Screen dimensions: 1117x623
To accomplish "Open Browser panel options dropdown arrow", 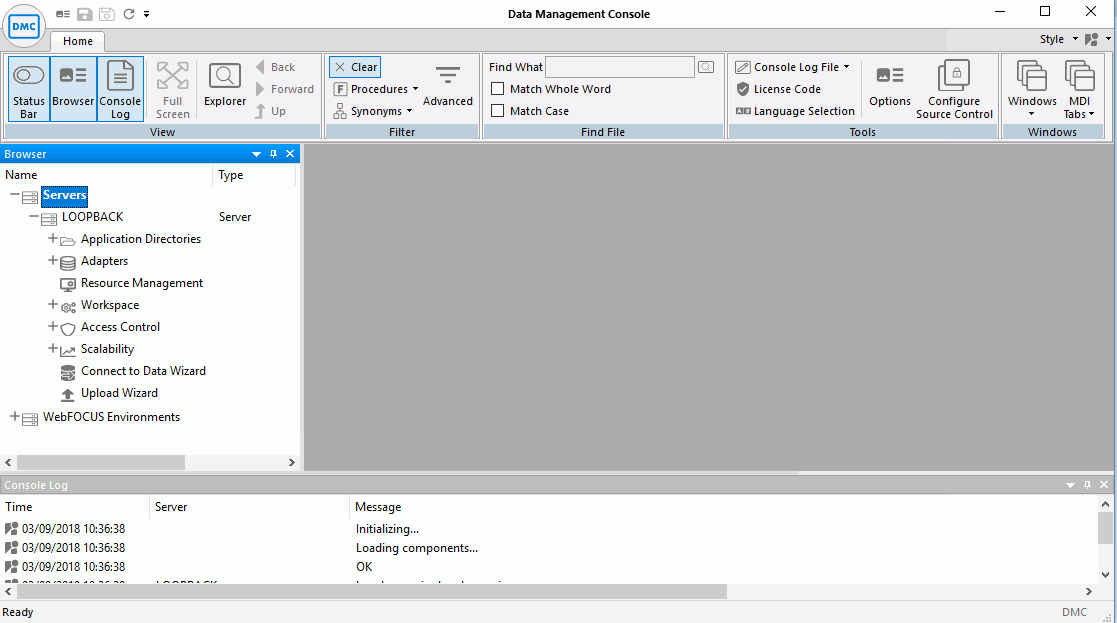I will coord(256,154).
